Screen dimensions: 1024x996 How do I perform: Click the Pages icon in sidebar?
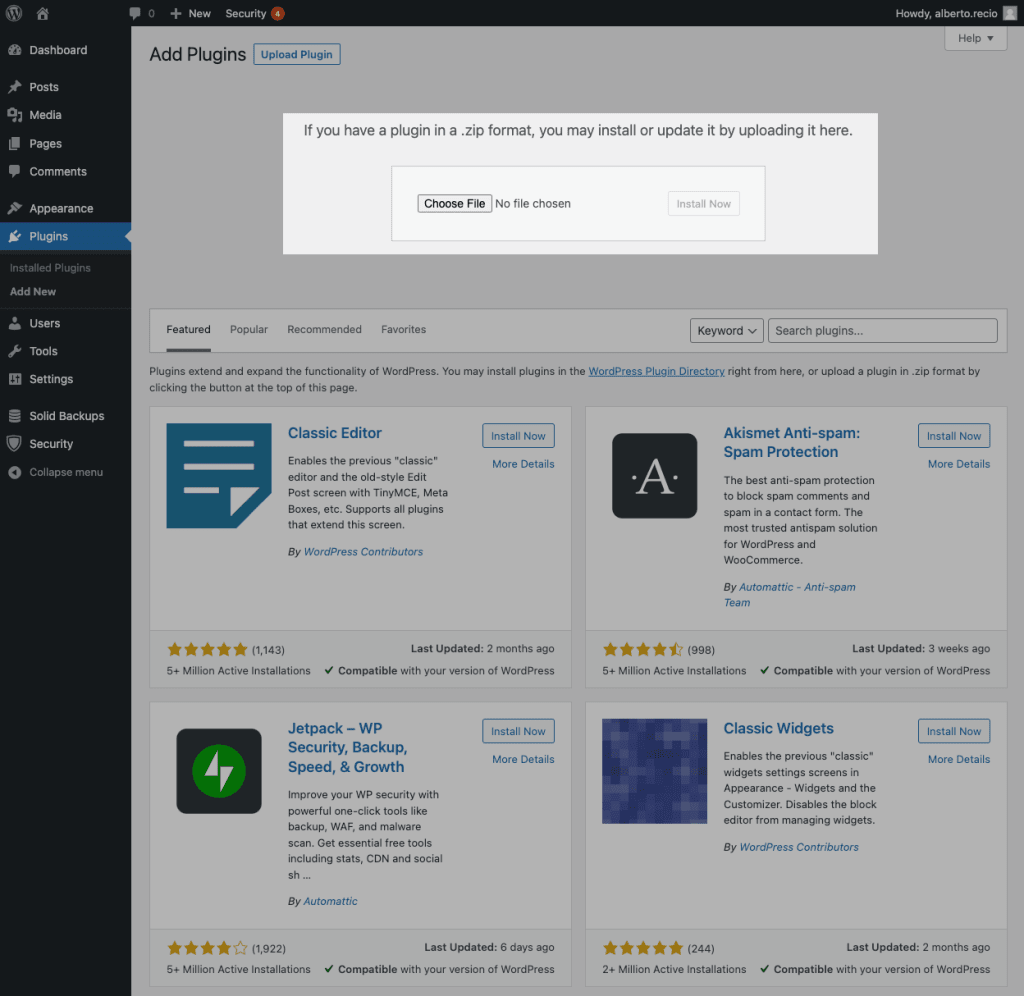coord(14,143)
